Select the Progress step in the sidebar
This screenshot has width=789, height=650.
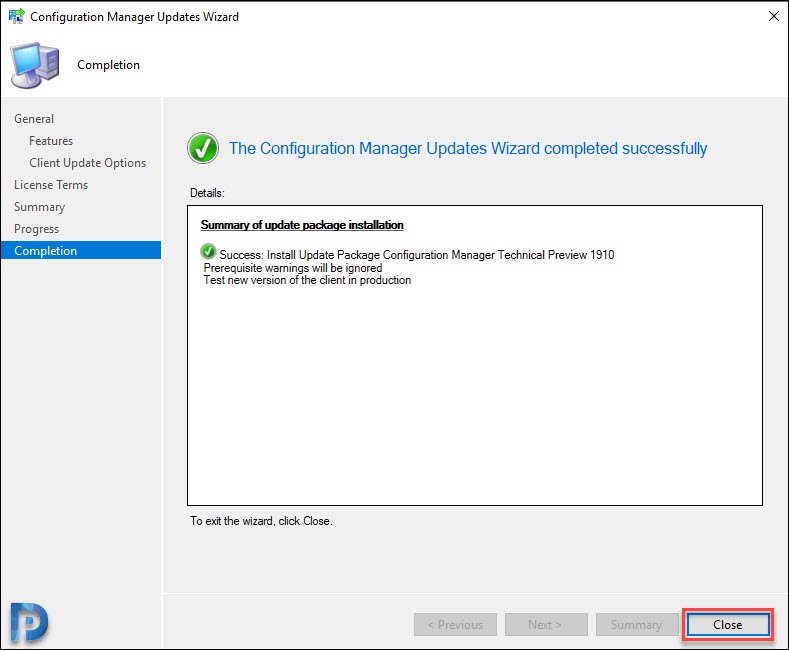coord(36,229)
